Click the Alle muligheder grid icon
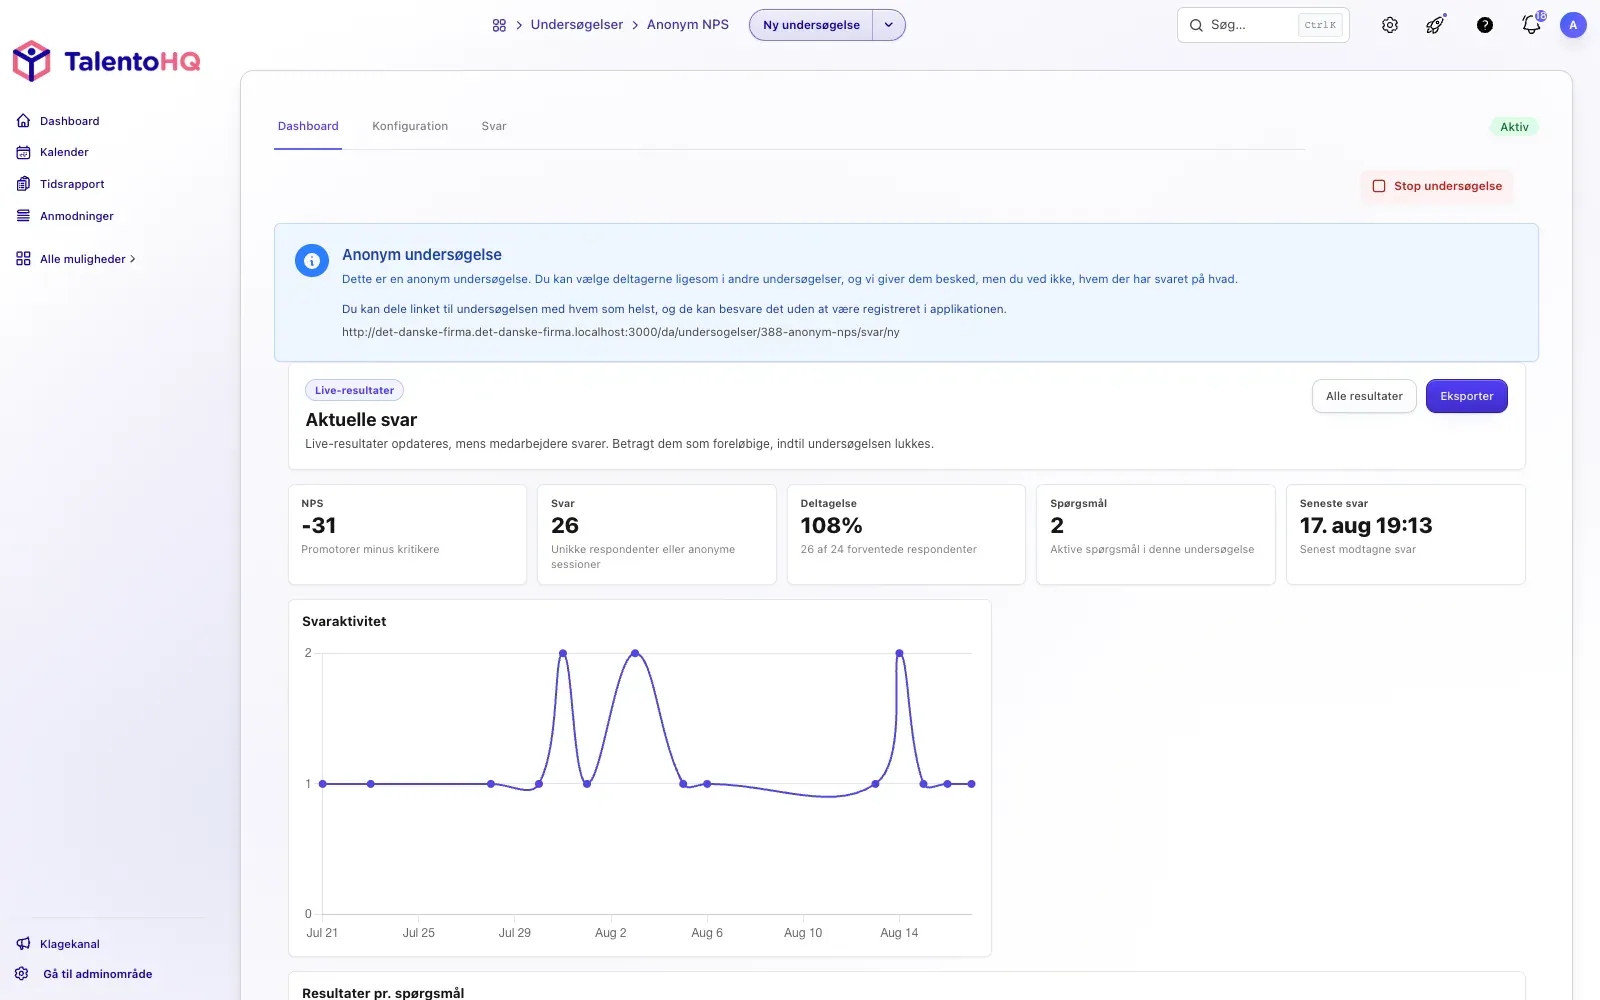Screen dimensions: 1600x1000 click(x=23, y=259)
